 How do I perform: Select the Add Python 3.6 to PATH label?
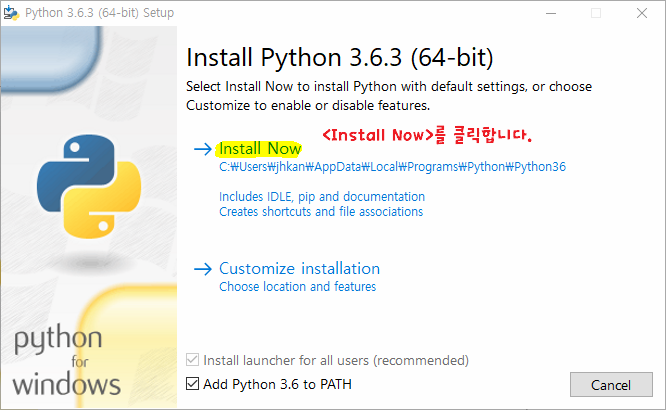coord(277,384)
